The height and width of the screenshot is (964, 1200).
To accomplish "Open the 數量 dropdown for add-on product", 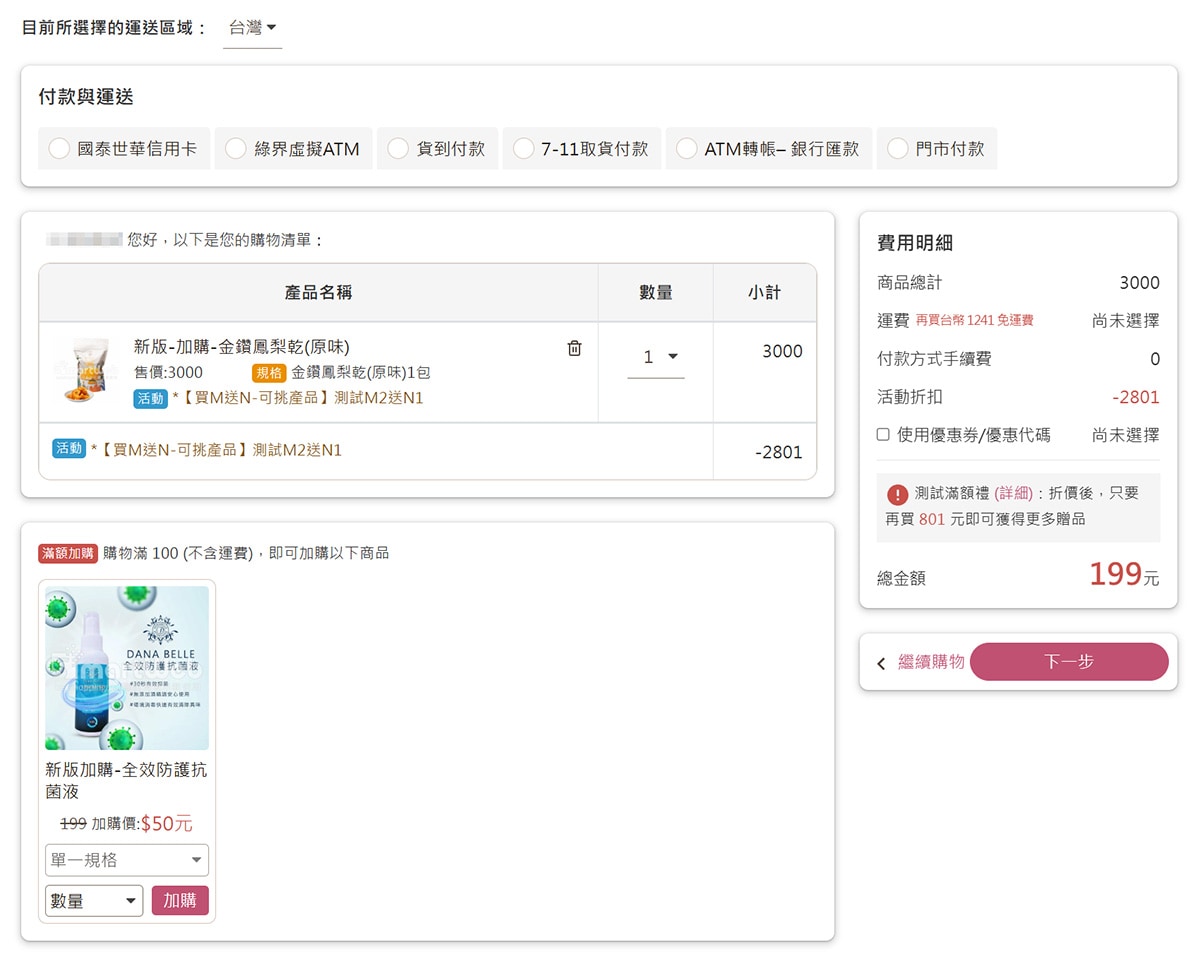I will (94, 901).
